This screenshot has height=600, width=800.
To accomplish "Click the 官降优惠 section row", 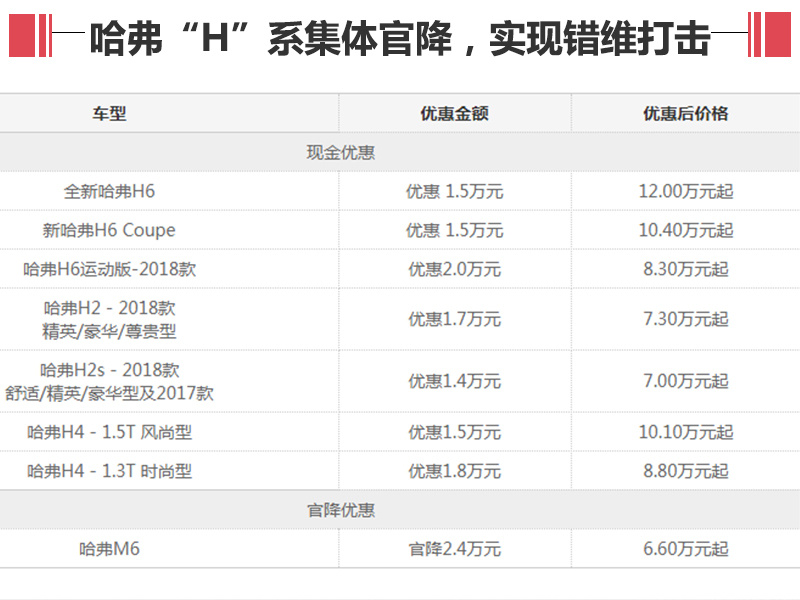I will 400,510.
